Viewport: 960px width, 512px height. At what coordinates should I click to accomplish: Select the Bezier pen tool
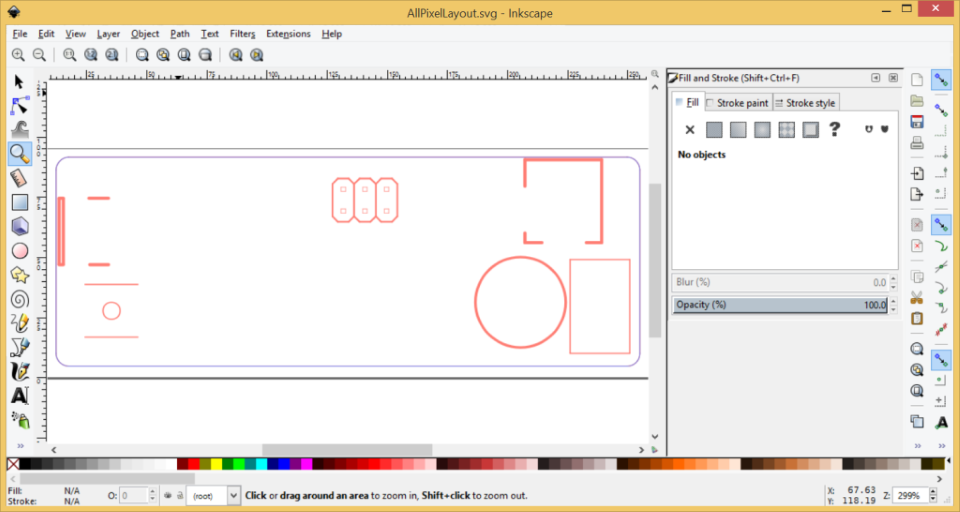click(20, 347)
